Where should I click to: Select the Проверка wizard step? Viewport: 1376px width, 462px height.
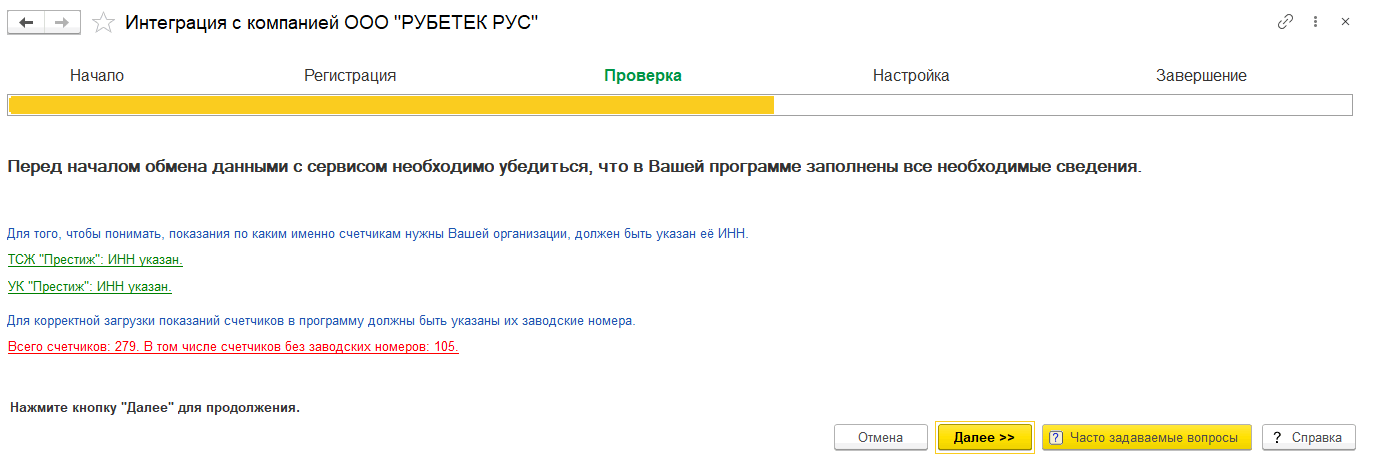tap(643, 76)
